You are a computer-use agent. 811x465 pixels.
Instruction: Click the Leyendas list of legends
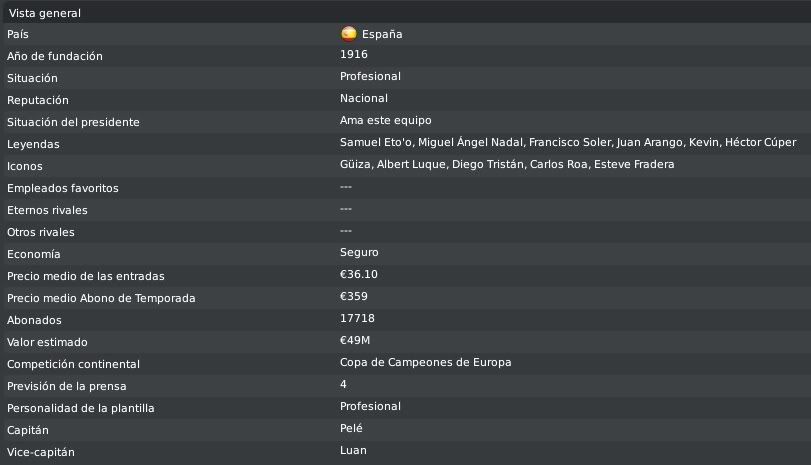point(568,142)
